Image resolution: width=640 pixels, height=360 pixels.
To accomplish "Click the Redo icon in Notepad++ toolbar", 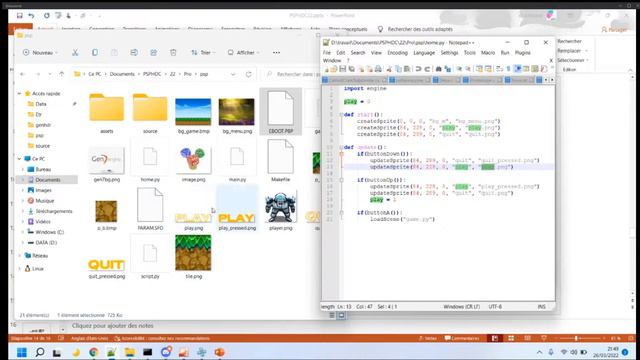I will [x=427, y=69].
